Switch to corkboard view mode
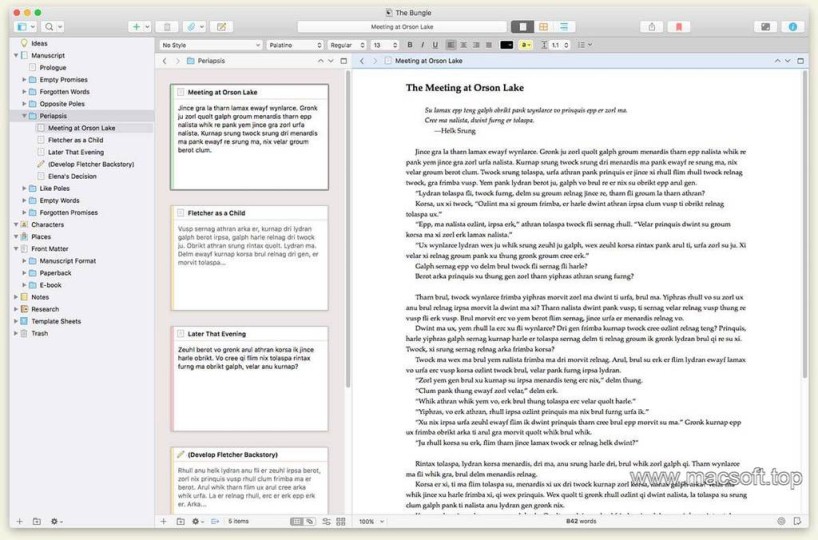Image resolution: width=818 pixels, height=540 pixels. (543, 27)
